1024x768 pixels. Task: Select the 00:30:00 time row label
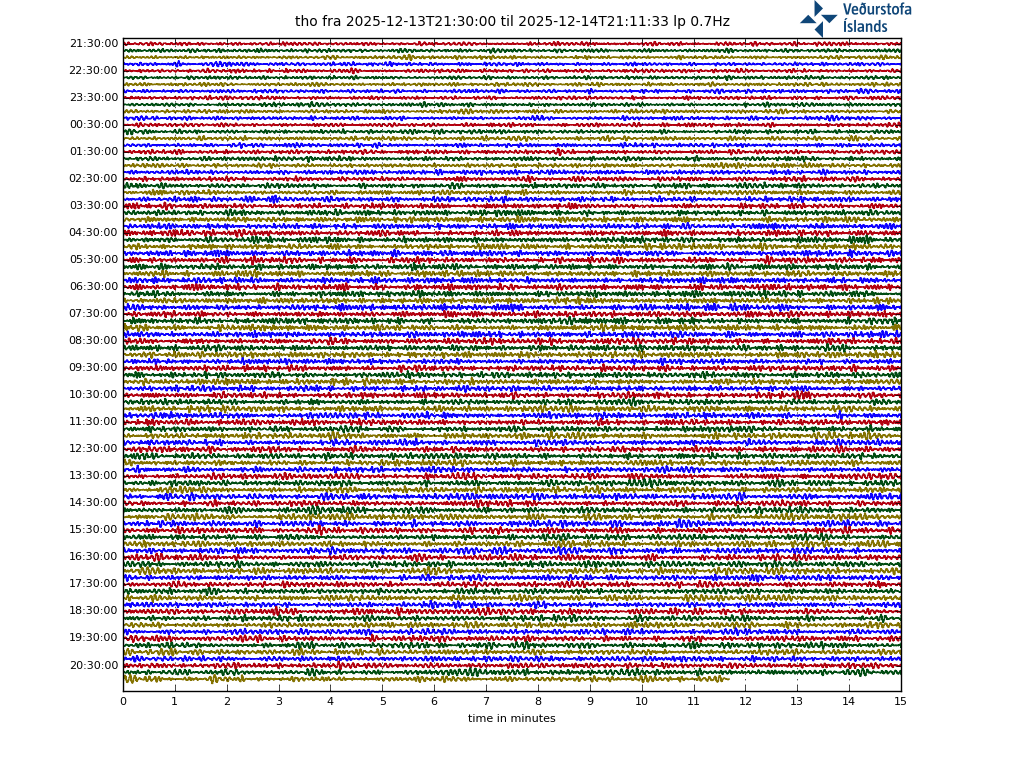coord(94,125)
